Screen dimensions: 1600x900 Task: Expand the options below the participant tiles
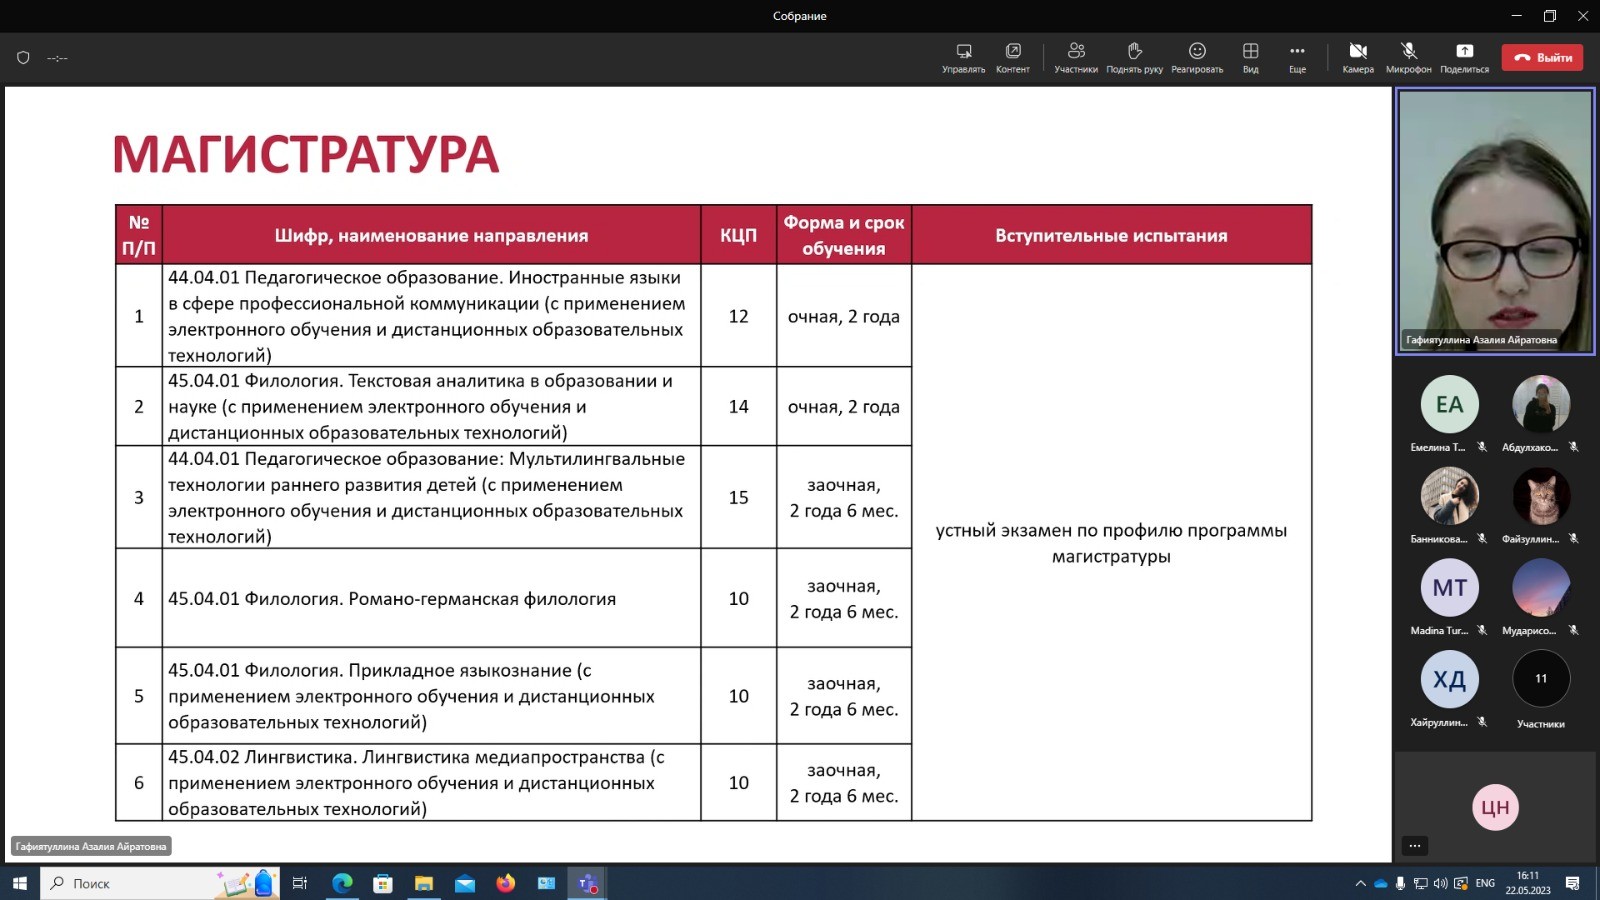point(1415,845)
